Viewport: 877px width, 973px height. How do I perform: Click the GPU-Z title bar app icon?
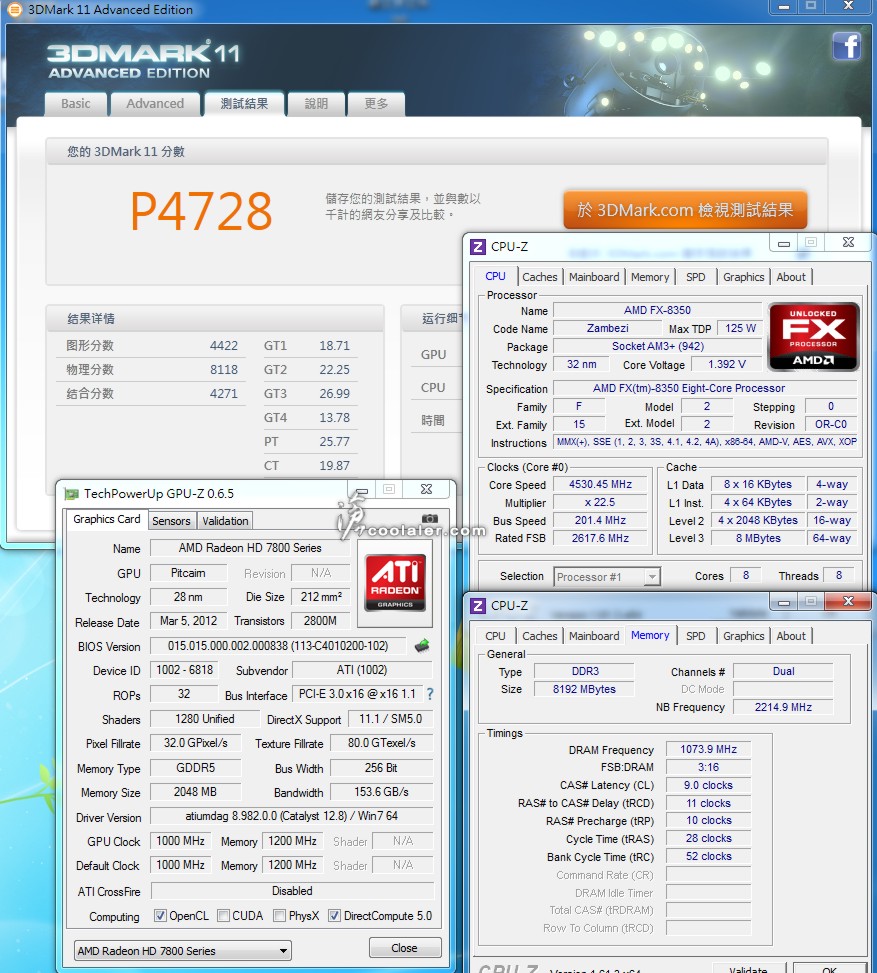tap(72, 494)
